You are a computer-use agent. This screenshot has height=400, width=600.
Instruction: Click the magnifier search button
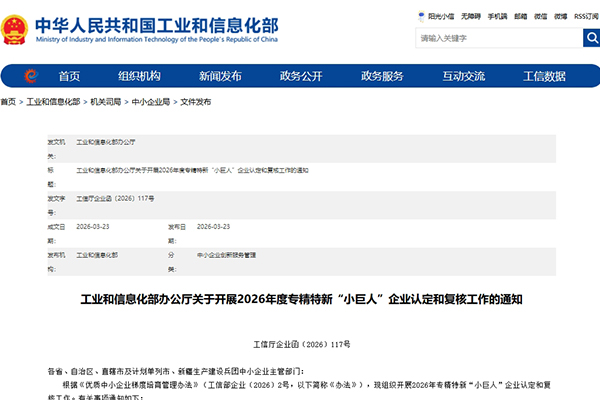(591, 38)
